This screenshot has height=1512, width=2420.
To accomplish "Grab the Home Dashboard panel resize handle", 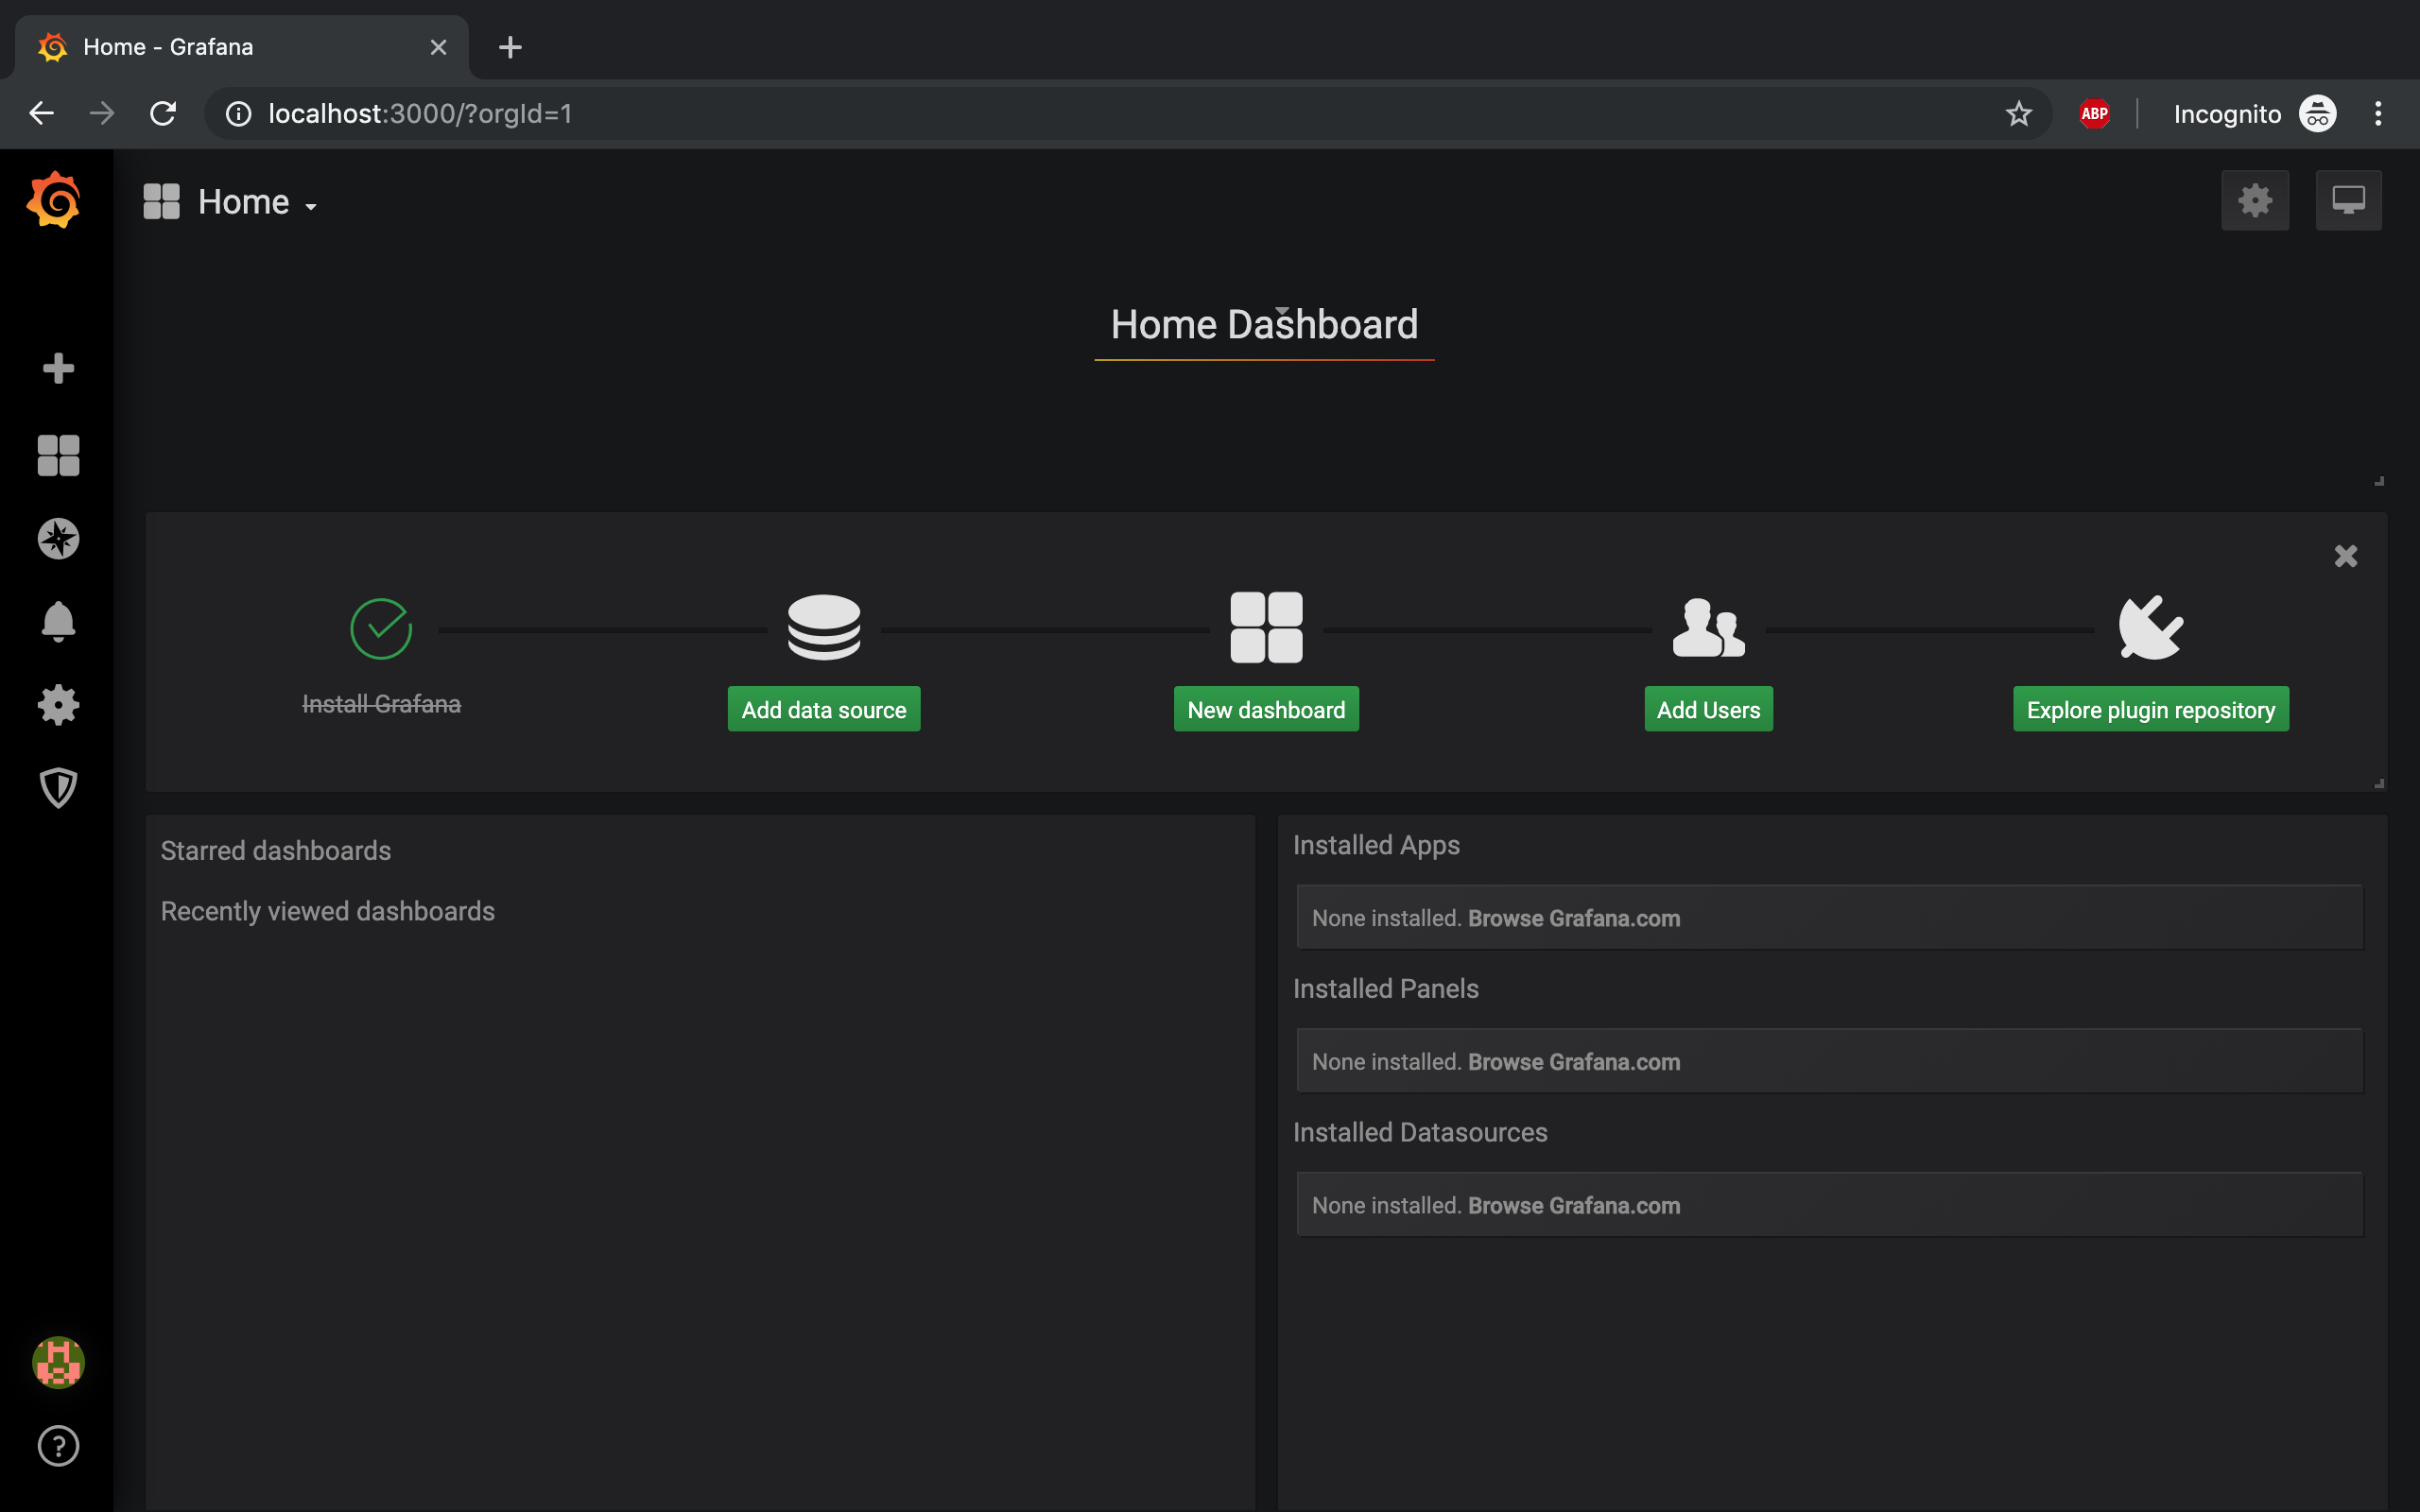I will [x=2379, y=481].
